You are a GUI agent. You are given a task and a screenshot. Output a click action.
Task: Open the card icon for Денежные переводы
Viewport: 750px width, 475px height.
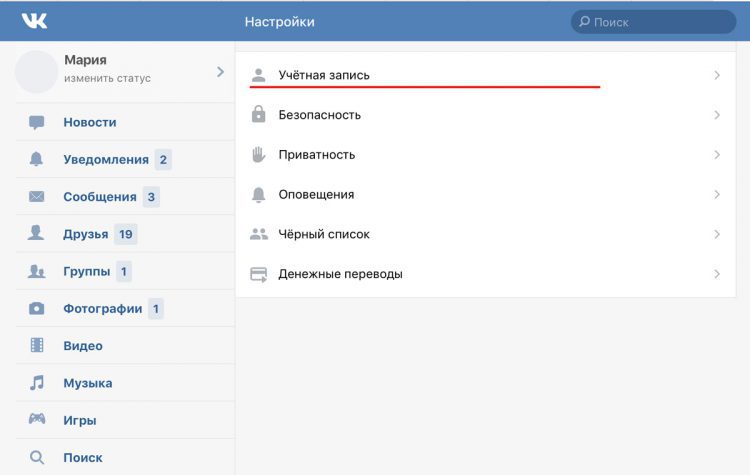[x=259, y=274]
